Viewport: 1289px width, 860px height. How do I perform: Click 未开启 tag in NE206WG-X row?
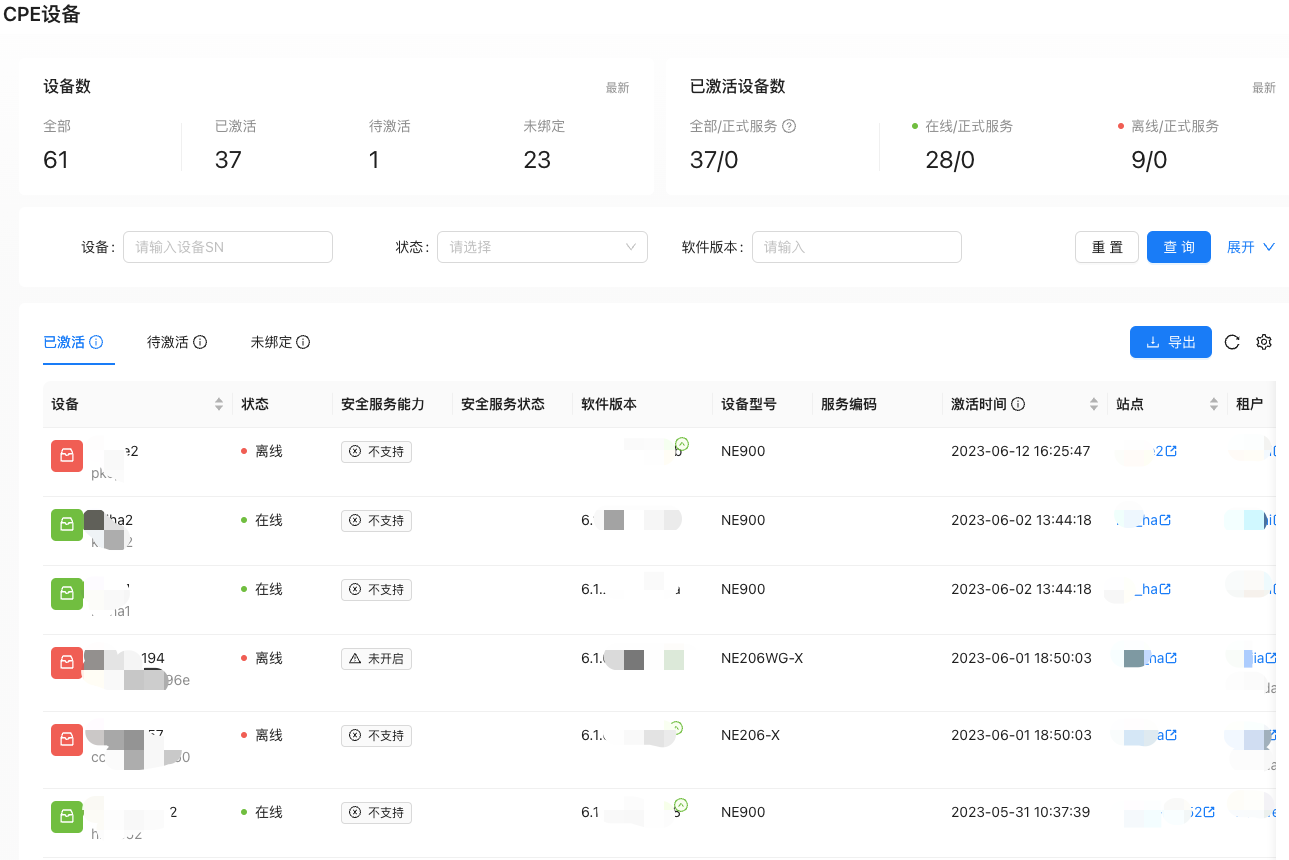click(376, 659)
